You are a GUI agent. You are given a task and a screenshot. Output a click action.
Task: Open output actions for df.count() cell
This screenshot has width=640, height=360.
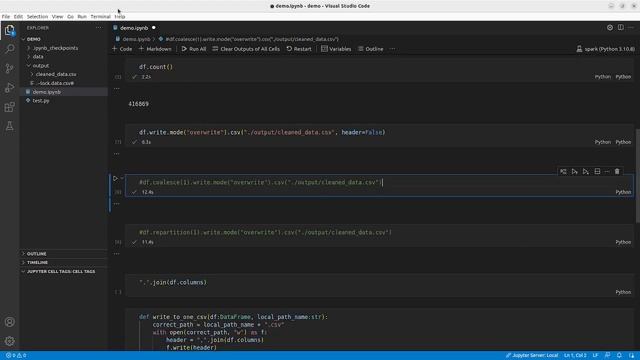point(117,89)
